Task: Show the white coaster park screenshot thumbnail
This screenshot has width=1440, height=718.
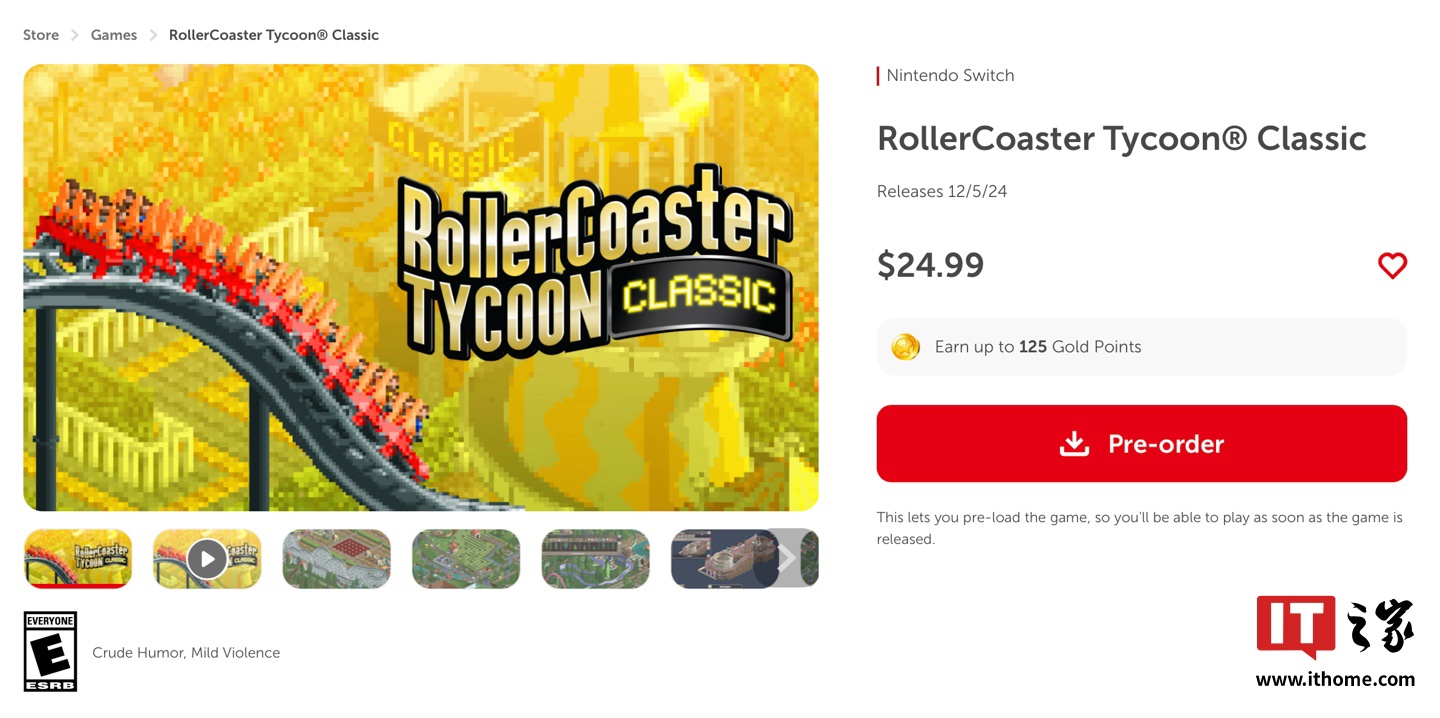Action: pyautogui.click(x=336, y=558)
